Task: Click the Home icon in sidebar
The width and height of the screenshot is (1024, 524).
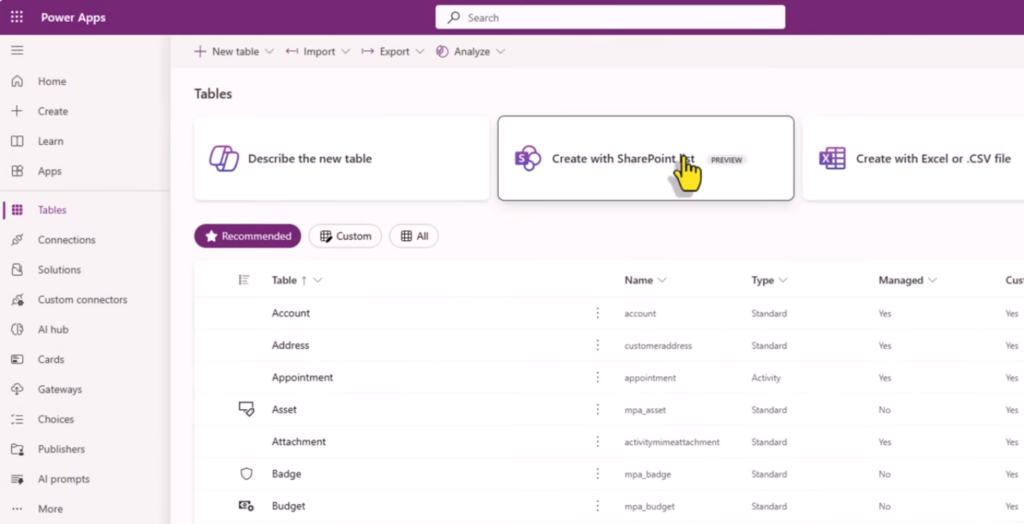Action: [x=17, y=81]
